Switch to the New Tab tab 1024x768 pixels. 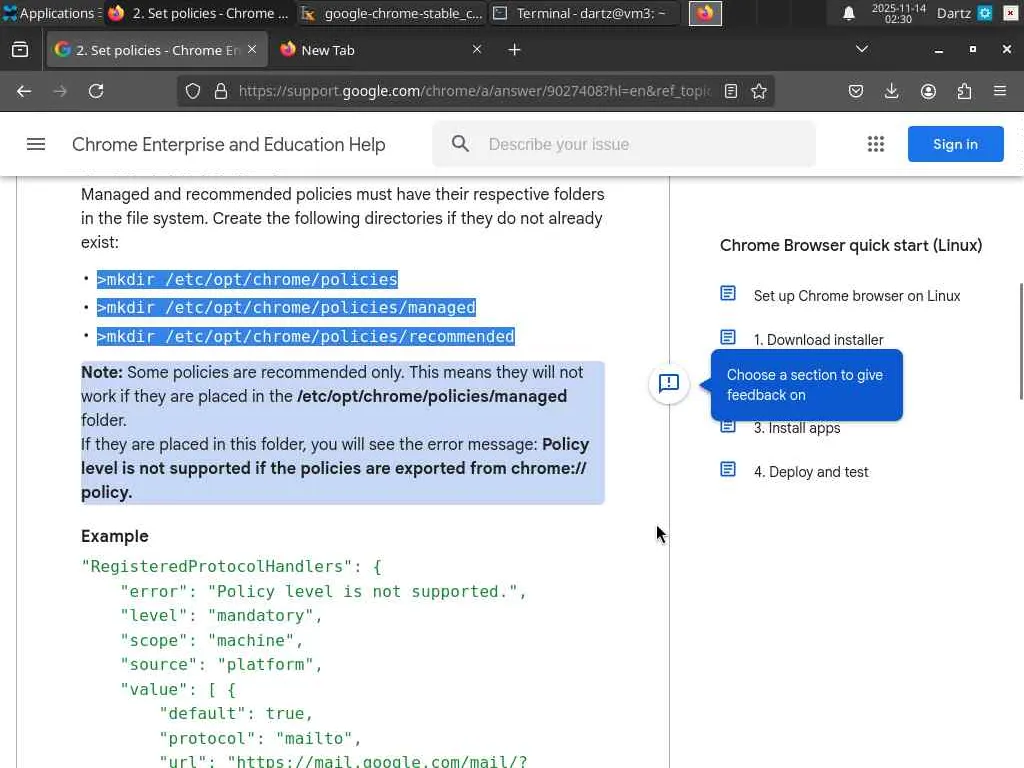click(x=381, y=50)
